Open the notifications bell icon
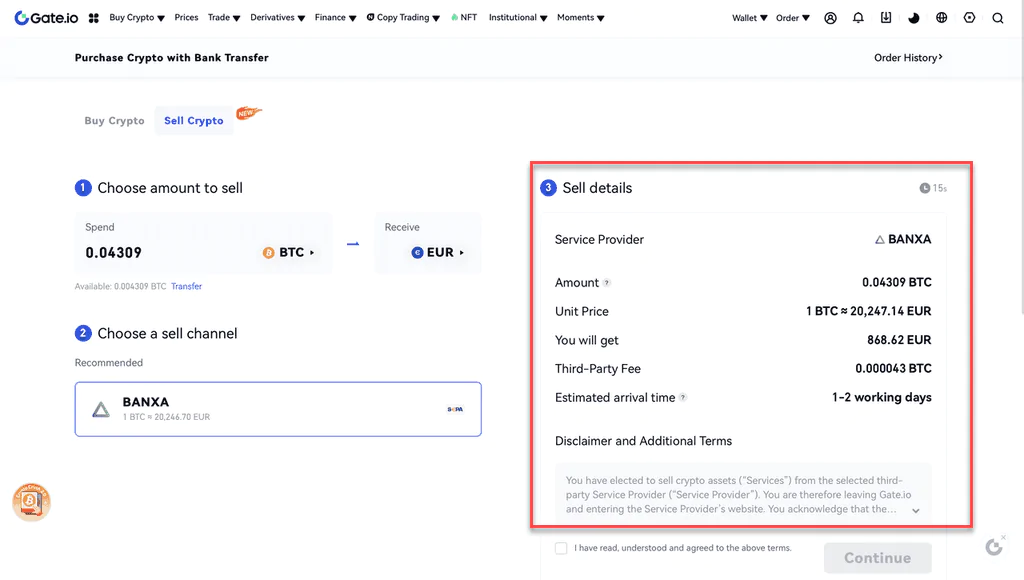 coord(858,18)
